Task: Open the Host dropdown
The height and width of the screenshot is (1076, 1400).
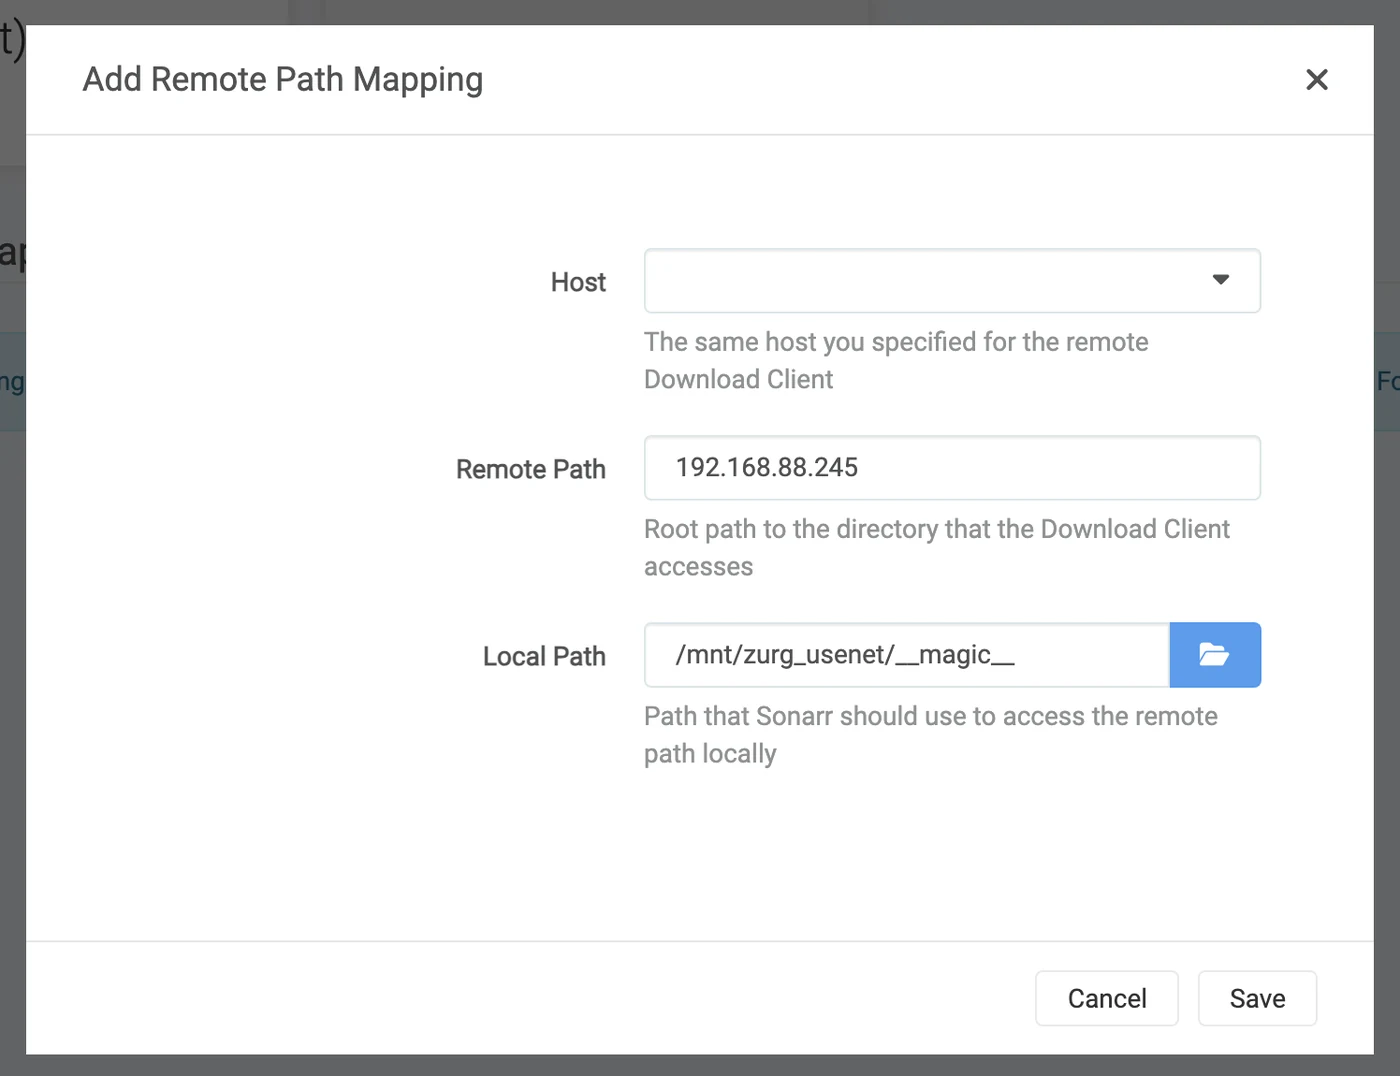Action: (x=952, y=281)
